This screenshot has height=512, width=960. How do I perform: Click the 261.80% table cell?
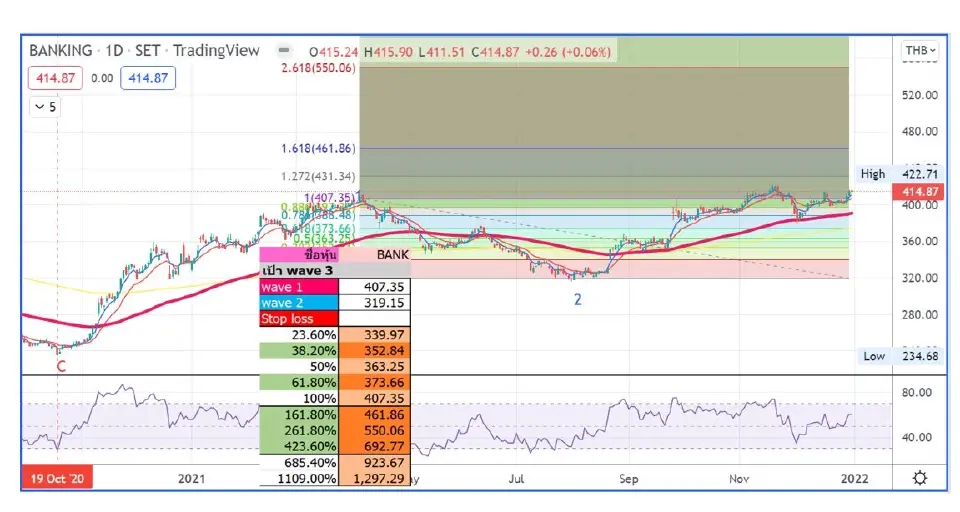click(x=299, y=431)
